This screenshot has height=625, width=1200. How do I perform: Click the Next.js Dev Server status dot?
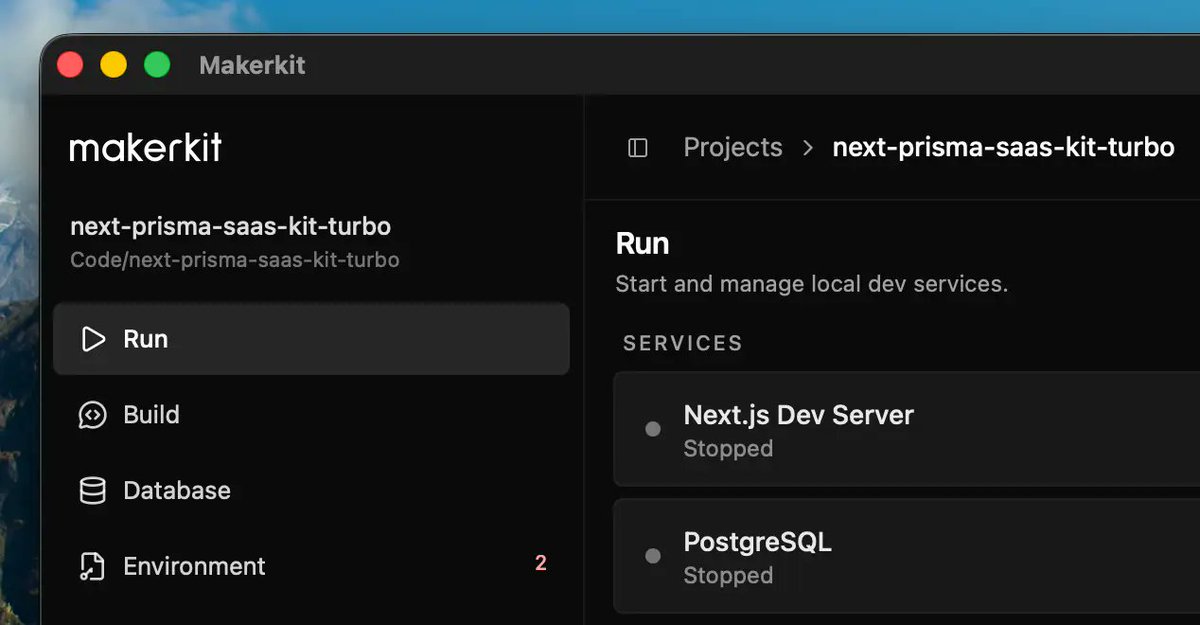(653, 429)
